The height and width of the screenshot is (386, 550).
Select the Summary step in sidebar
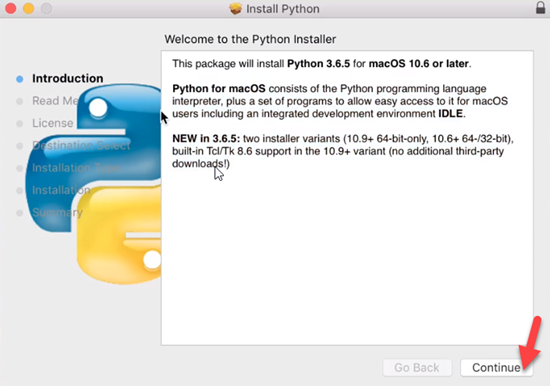click(58, 213)
